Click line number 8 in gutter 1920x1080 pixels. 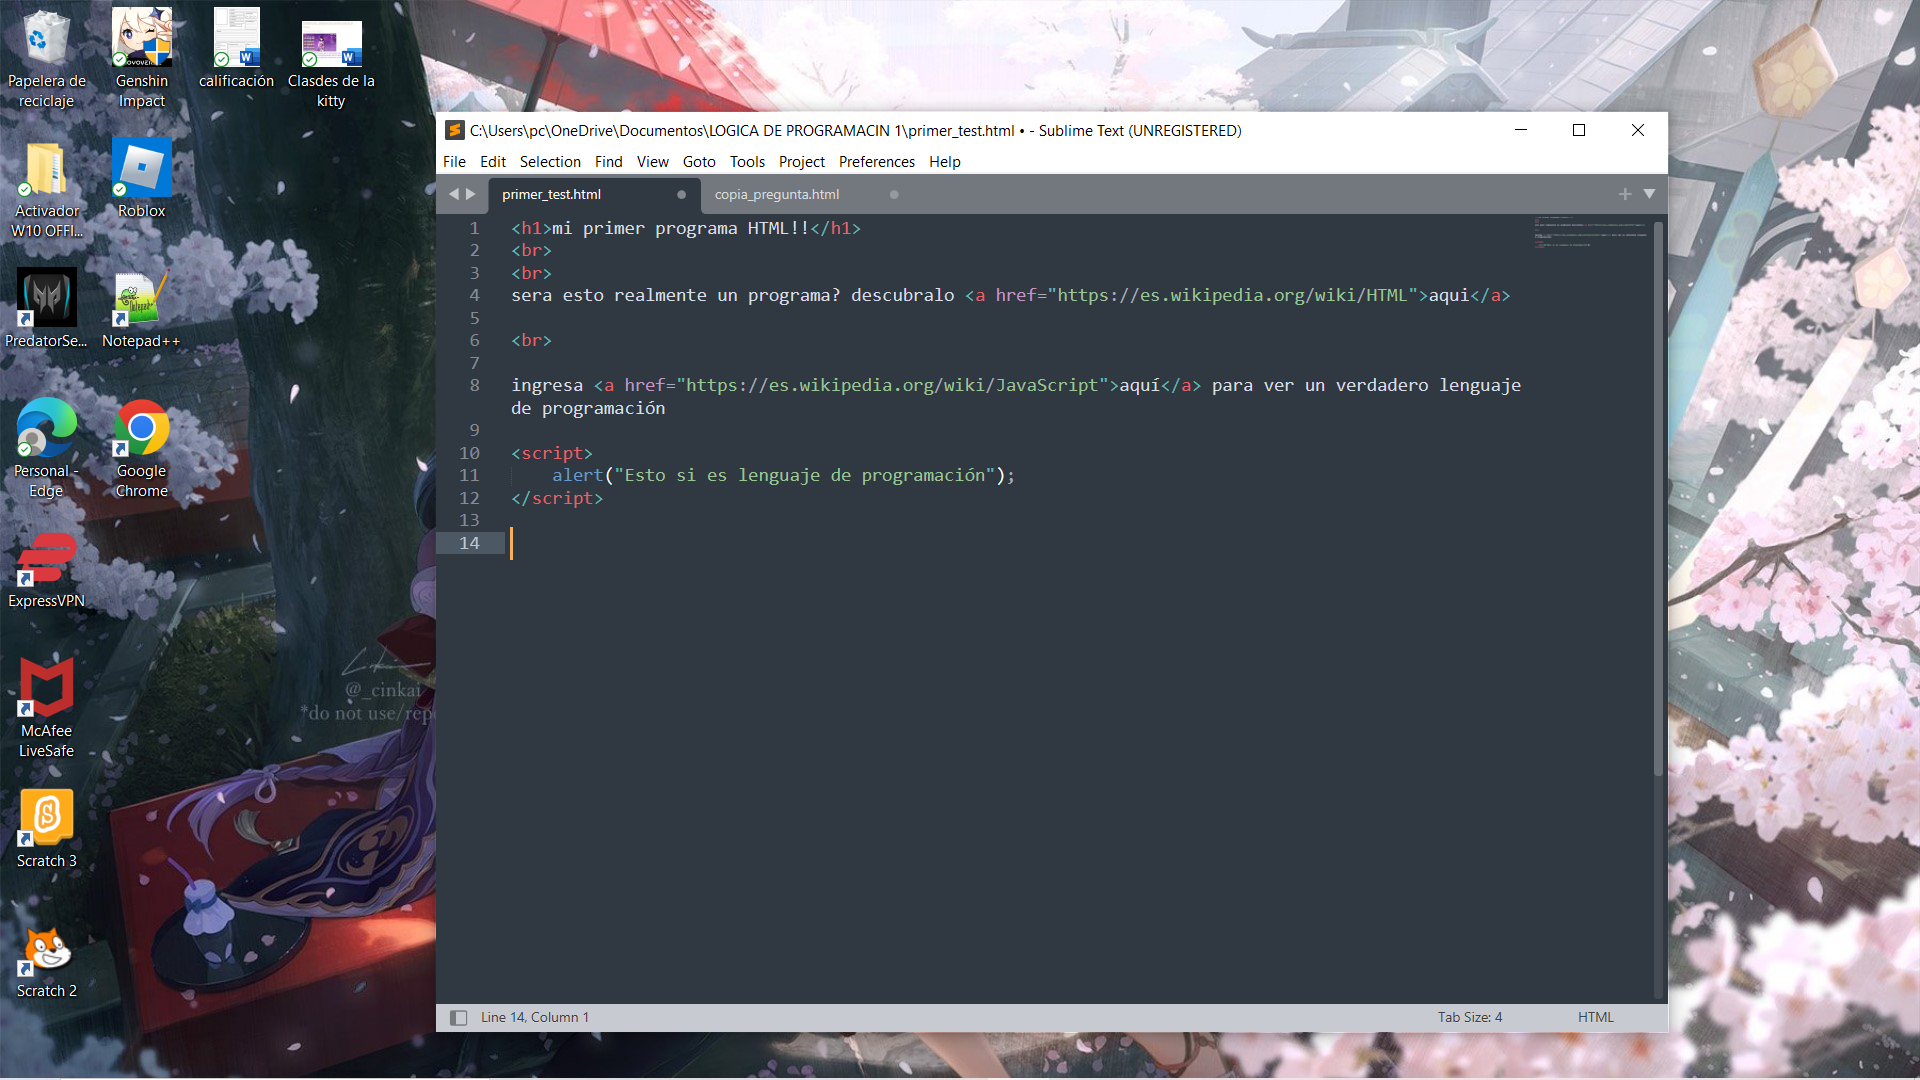click(x=474, y=385)
